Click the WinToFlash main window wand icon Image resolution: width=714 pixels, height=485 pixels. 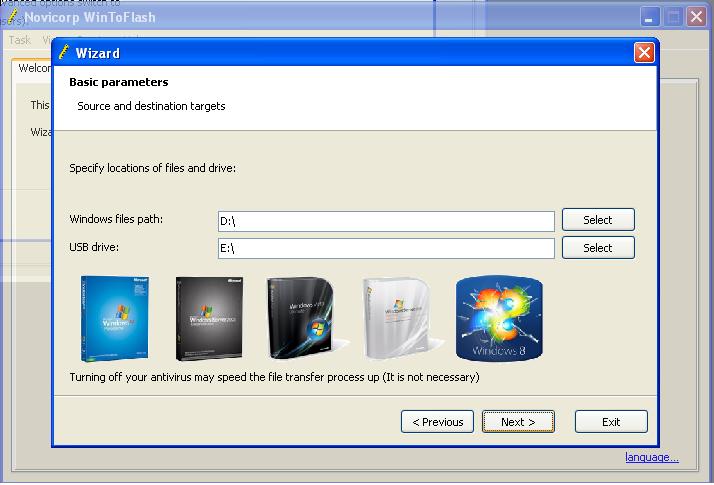pyautogui.click(x=12, y=17)
